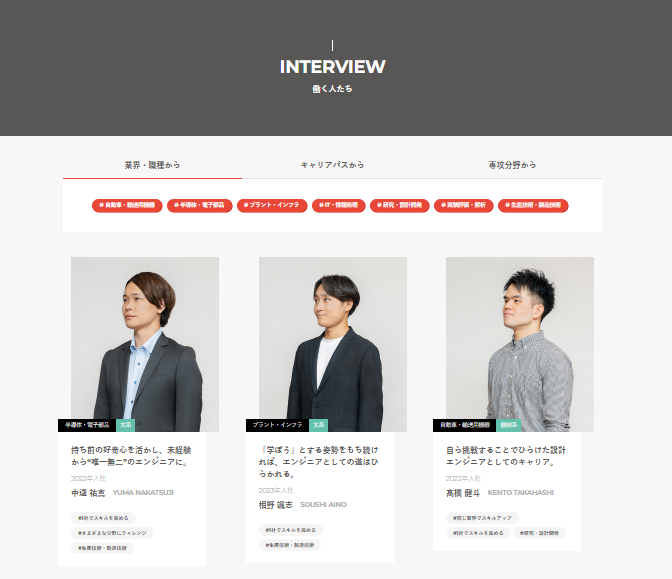
Task: Open the 専攻分野から tab
Action: pos(512,165)
